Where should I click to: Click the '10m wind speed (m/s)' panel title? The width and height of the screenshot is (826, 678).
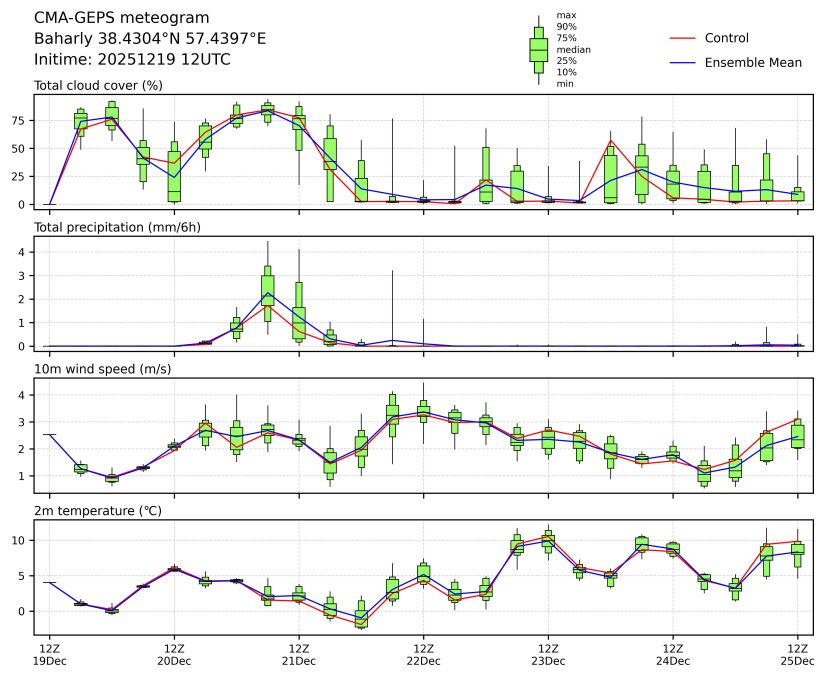pos(102,369)
